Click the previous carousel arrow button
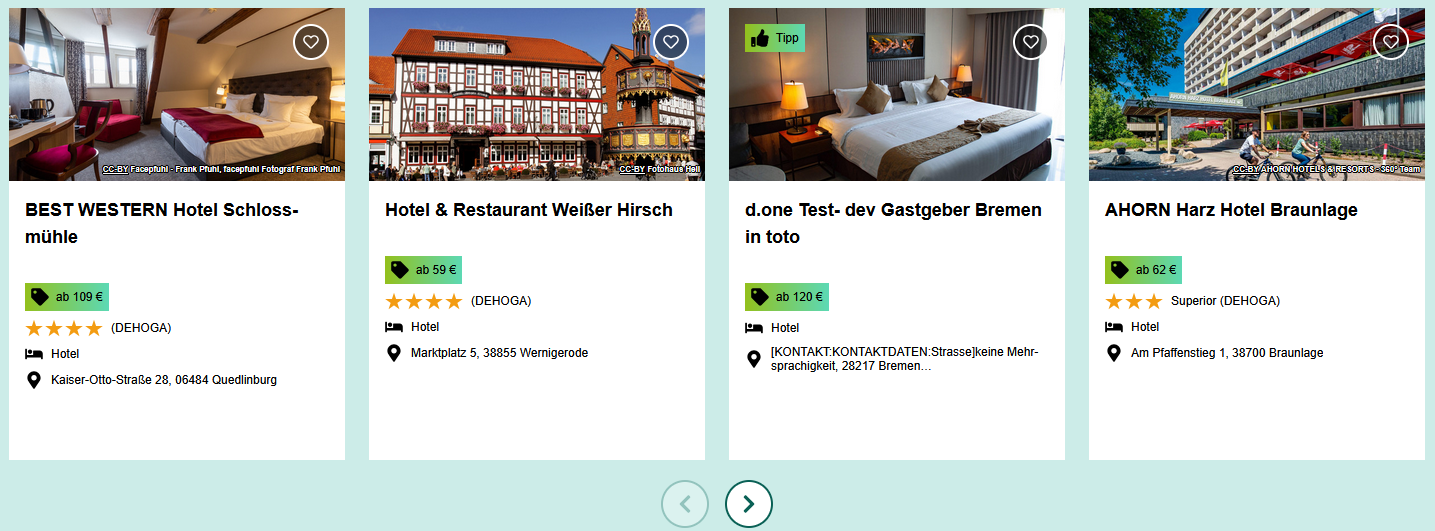Screen dimensions: 1435x531 click(x=685, y=504)
